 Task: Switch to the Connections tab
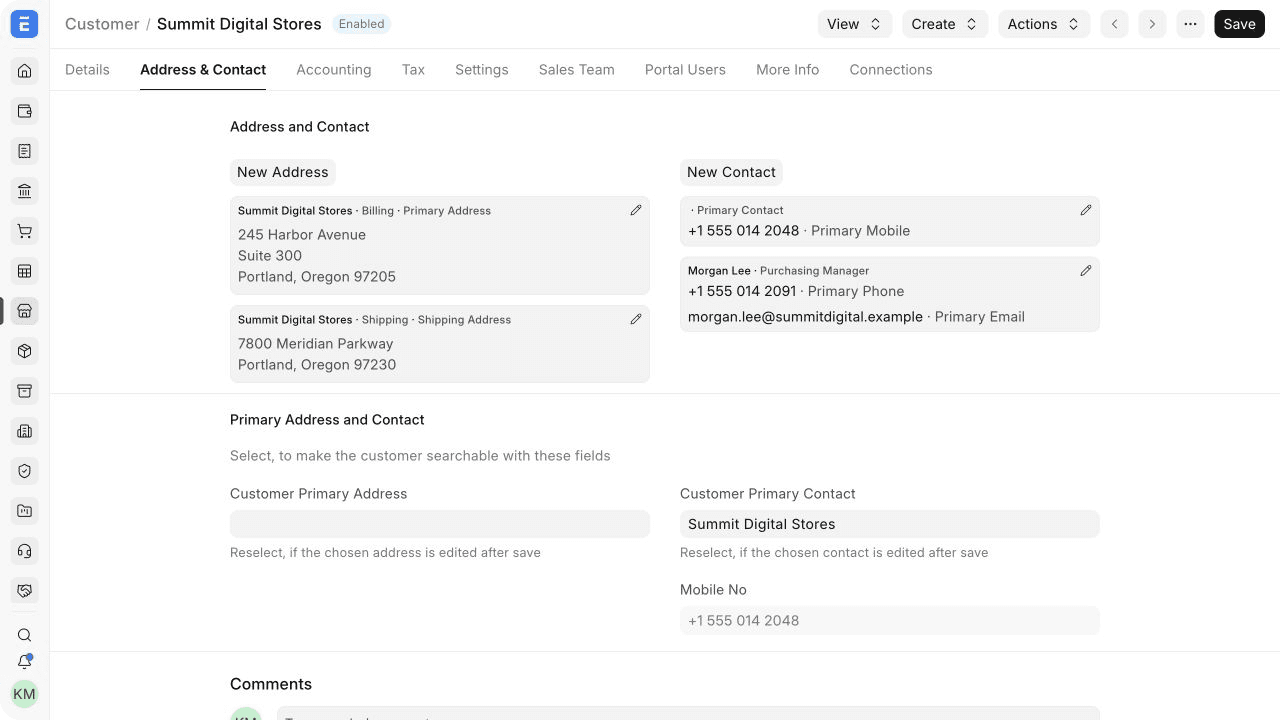pos(891,69)
